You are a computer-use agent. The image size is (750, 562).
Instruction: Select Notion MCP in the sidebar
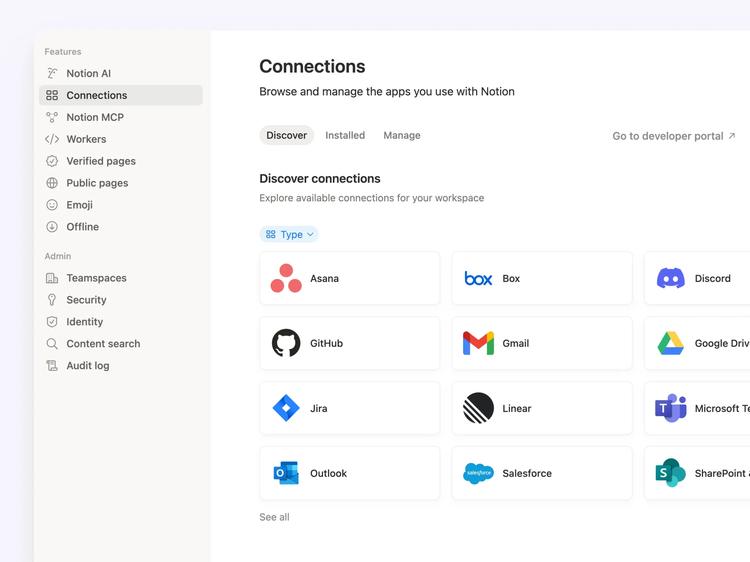[121, 117]
